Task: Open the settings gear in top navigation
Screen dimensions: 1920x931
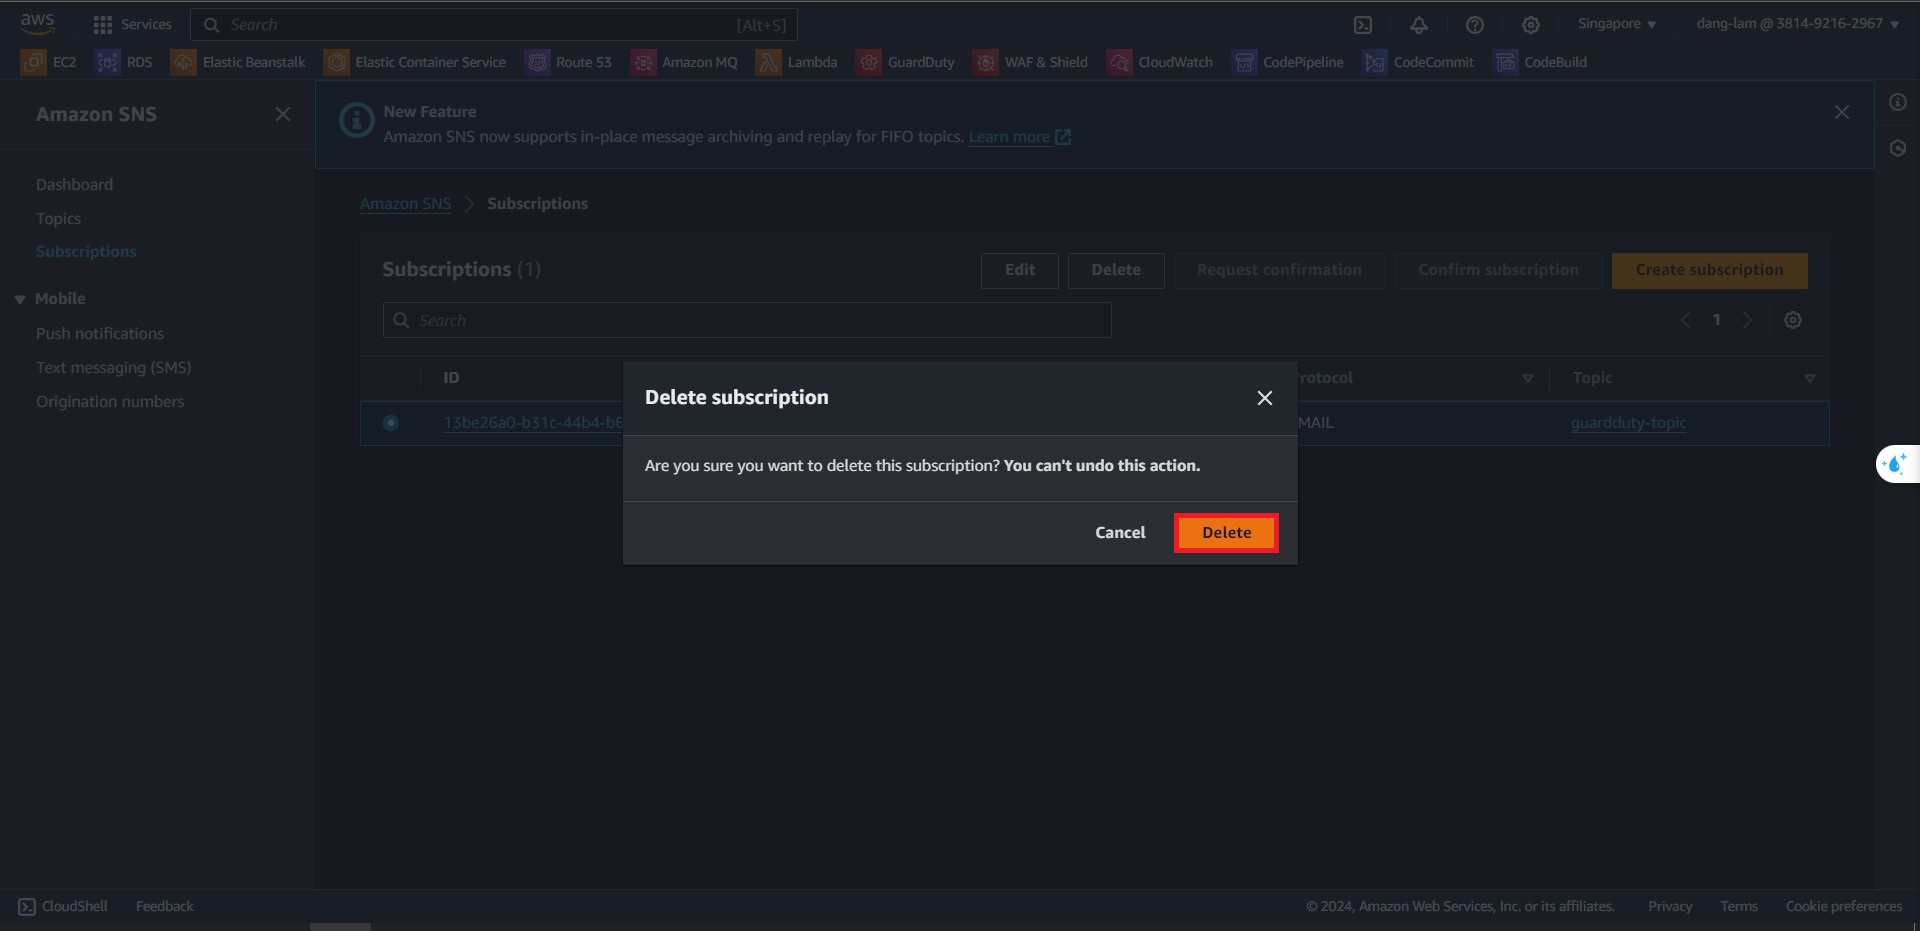Action: (1531, 25)
